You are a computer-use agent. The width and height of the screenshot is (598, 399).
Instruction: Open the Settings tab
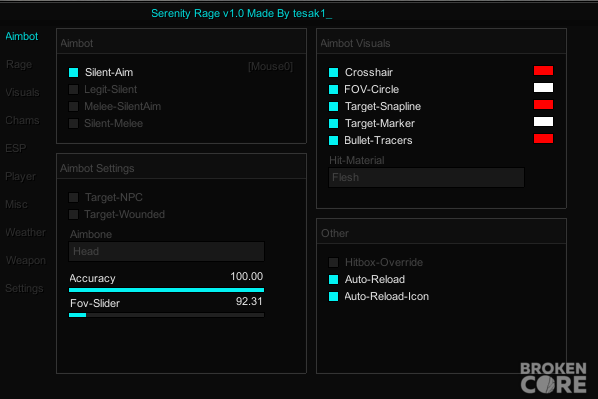point(24,288)
